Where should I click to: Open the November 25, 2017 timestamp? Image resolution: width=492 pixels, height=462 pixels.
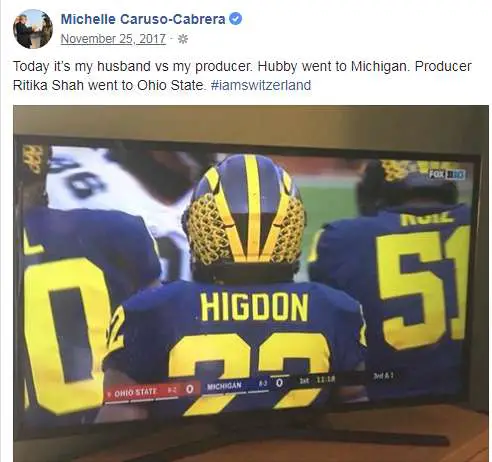(x=113, y=39)
